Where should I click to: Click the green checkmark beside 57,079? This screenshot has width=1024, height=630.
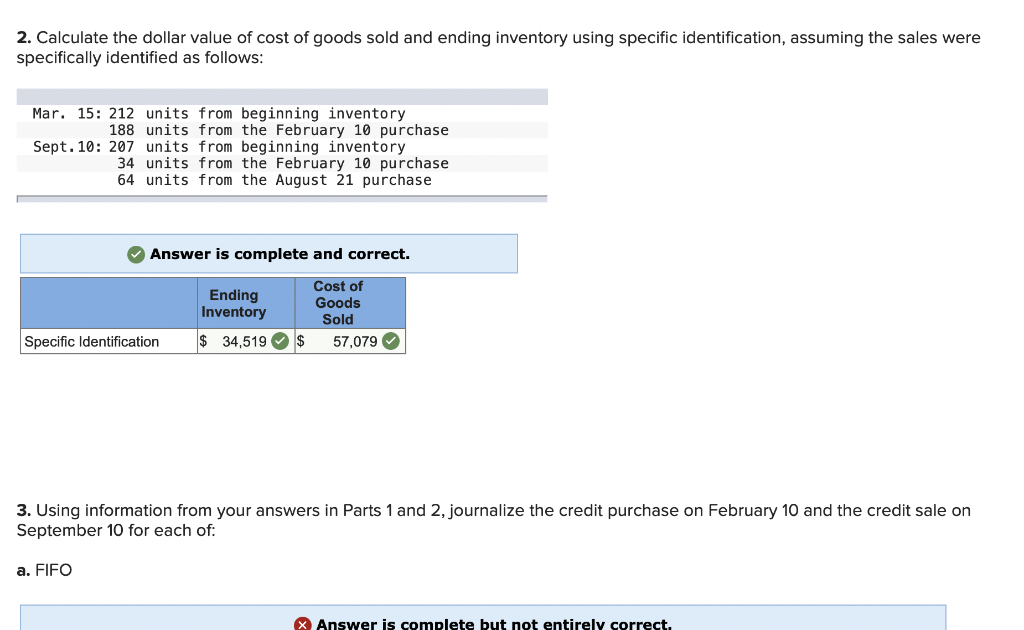coord(391,341)
